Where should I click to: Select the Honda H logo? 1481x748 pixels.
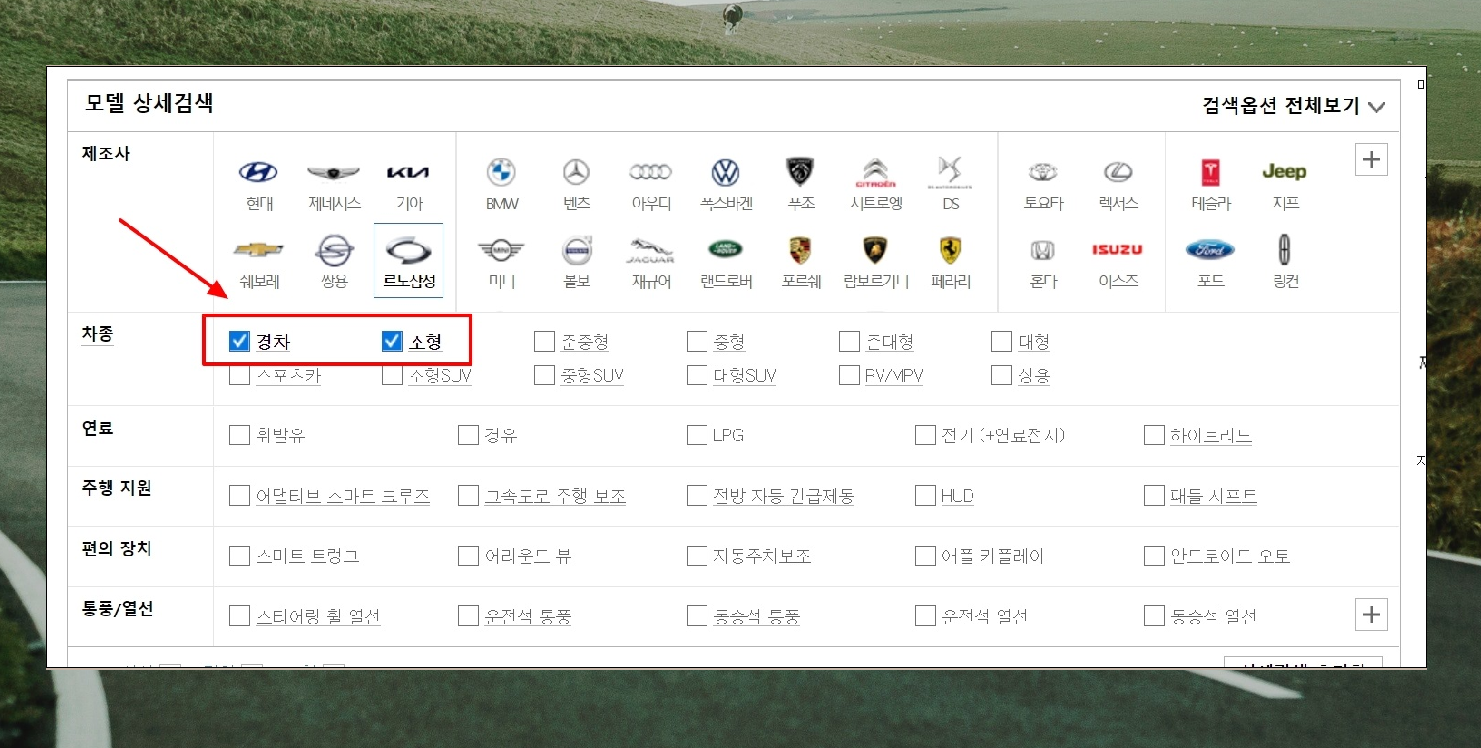click(x=1043, y=250)
